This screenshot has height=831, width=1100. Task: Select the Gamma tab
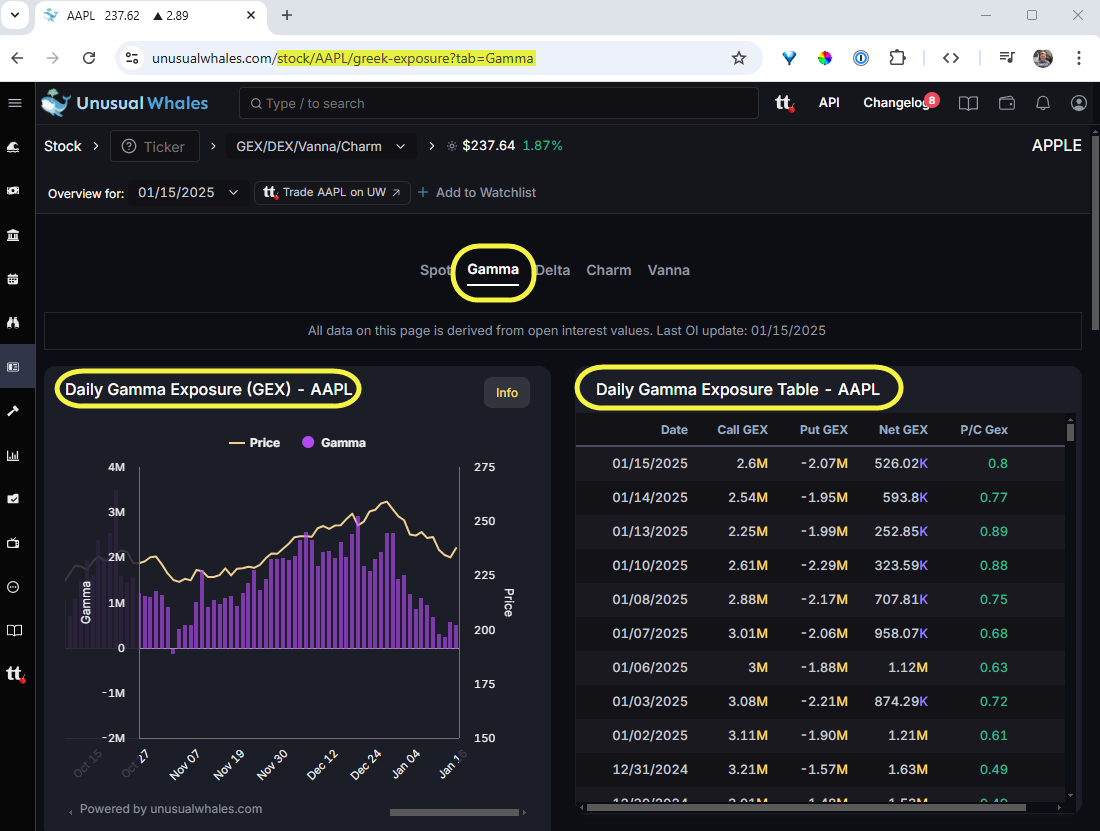pyautogui.click(x=493, y=269)
